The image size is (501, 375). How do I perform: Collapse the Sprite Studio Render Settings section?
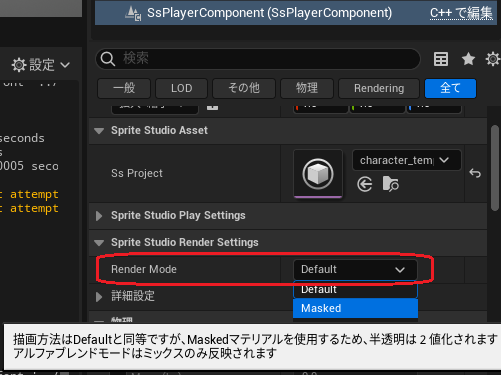99,243
